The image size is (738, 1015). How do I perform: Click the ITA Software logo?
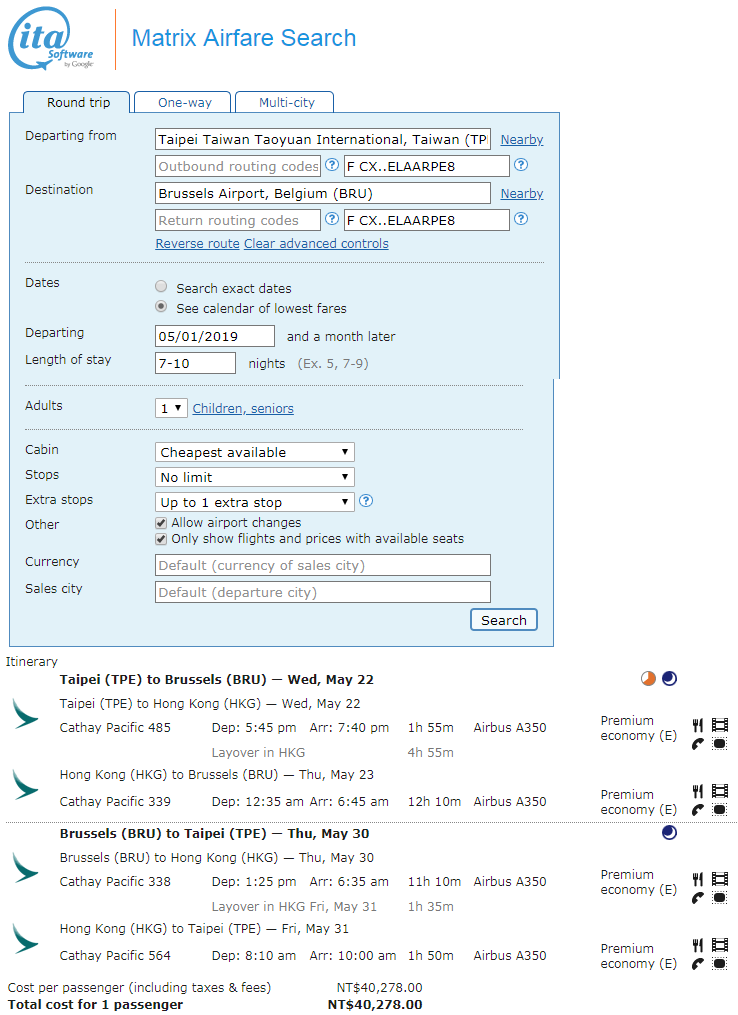coord(51,38)
